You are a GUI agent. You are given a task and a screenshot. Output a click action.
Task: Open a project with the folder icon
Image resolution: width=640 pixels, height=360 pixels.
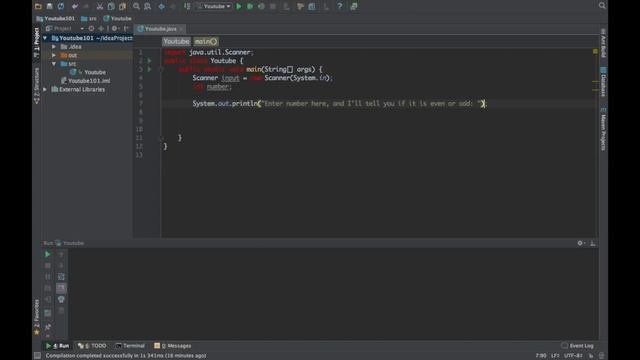(x=38, y=6)
